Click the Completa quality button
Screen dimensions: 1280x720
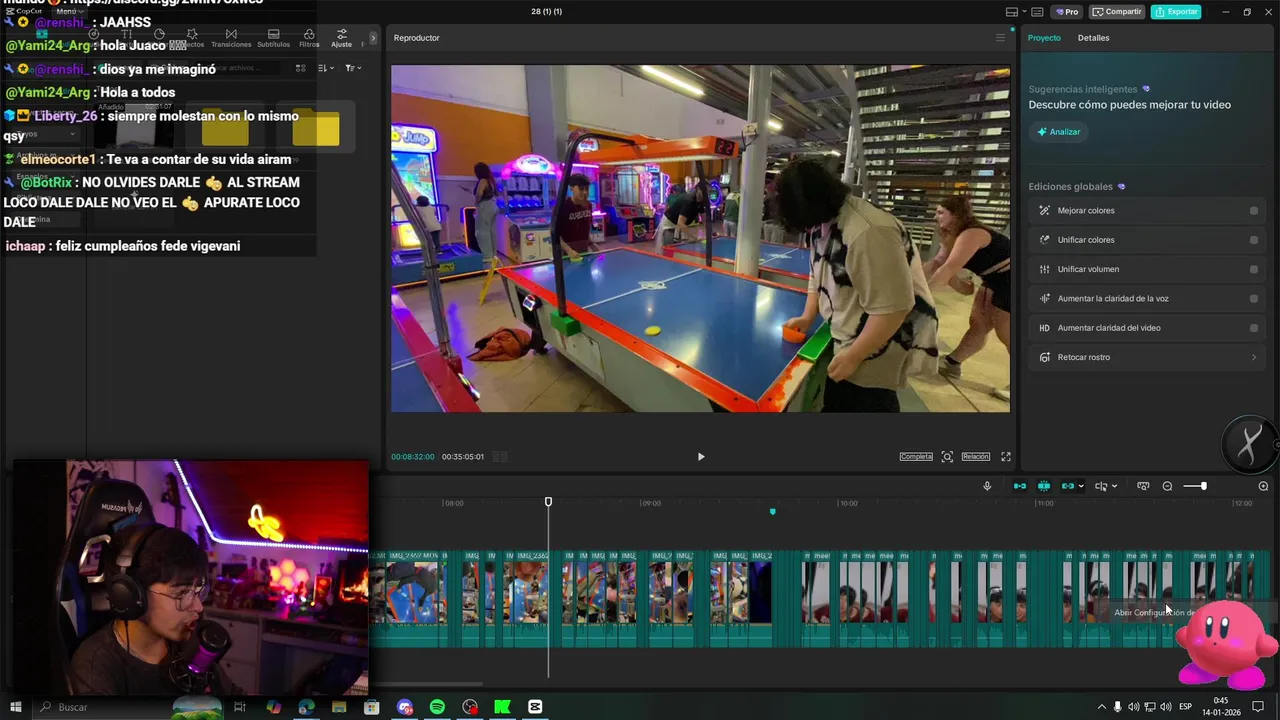916,457
